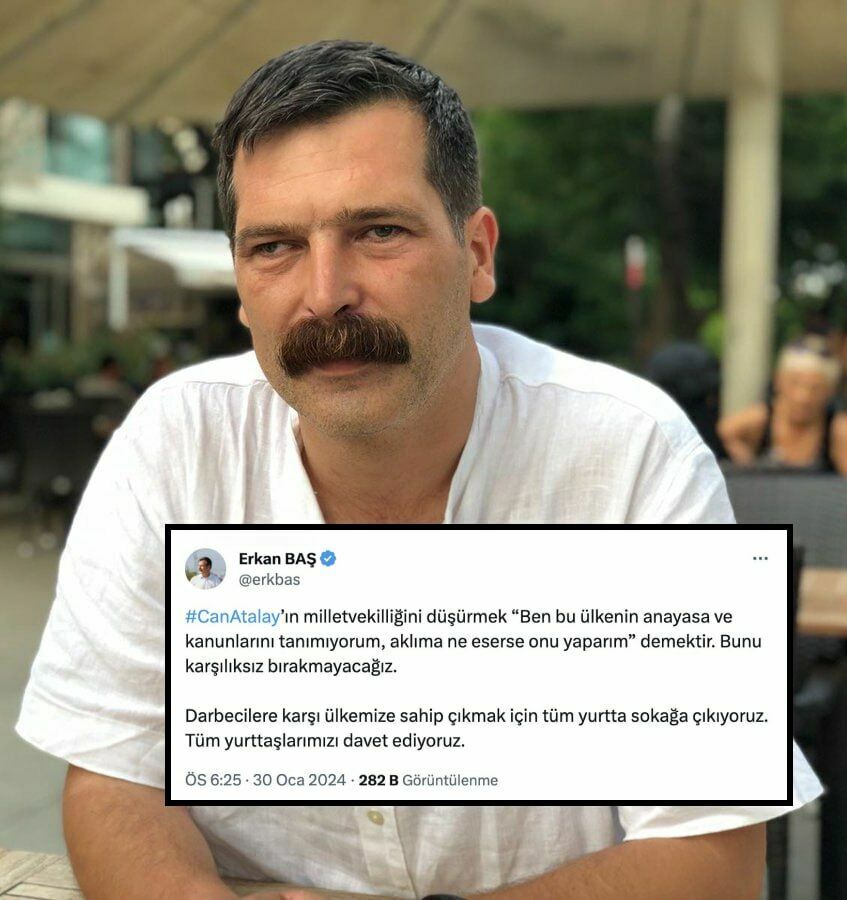Click the white shirt button near bottom

click(376, 817)
